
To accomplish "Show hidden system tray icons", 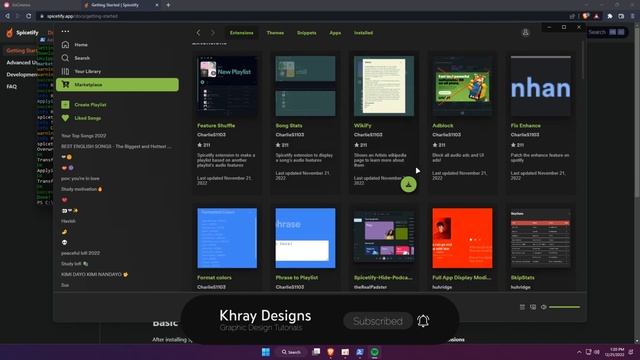I will coord(579,352).
